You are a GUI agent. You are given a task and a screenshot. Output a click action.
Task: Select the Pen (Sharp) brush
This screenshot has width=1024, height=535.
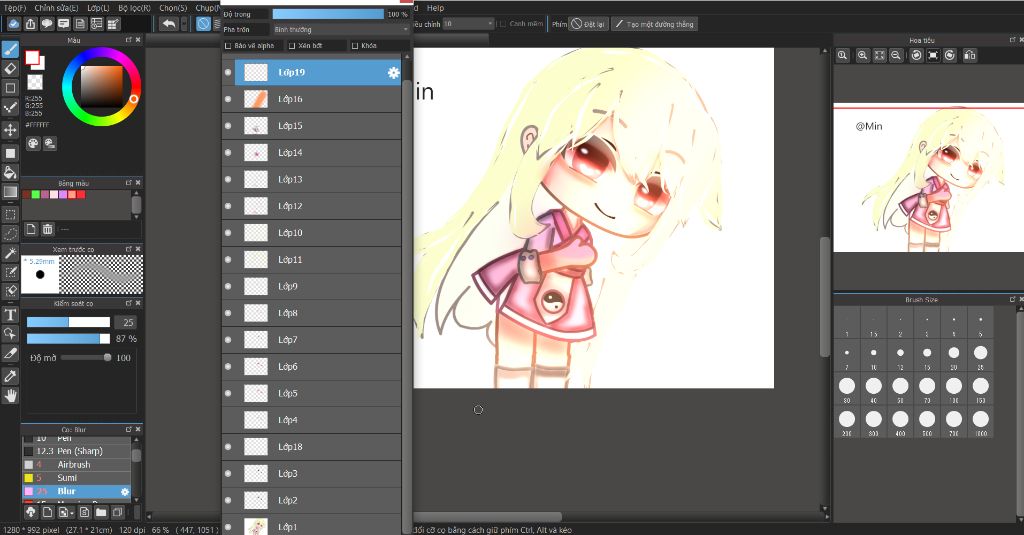(x=76, y=451)
